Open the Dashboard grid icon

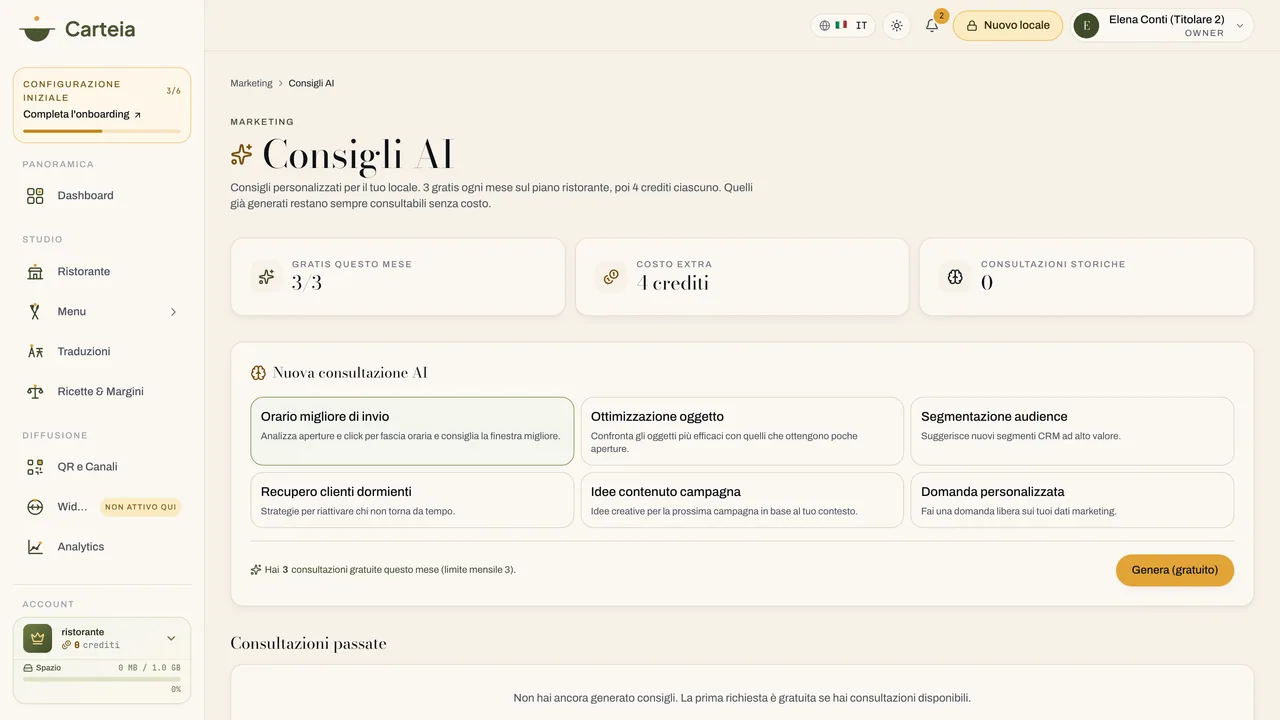pyautogui.click(x=35, y=196)
